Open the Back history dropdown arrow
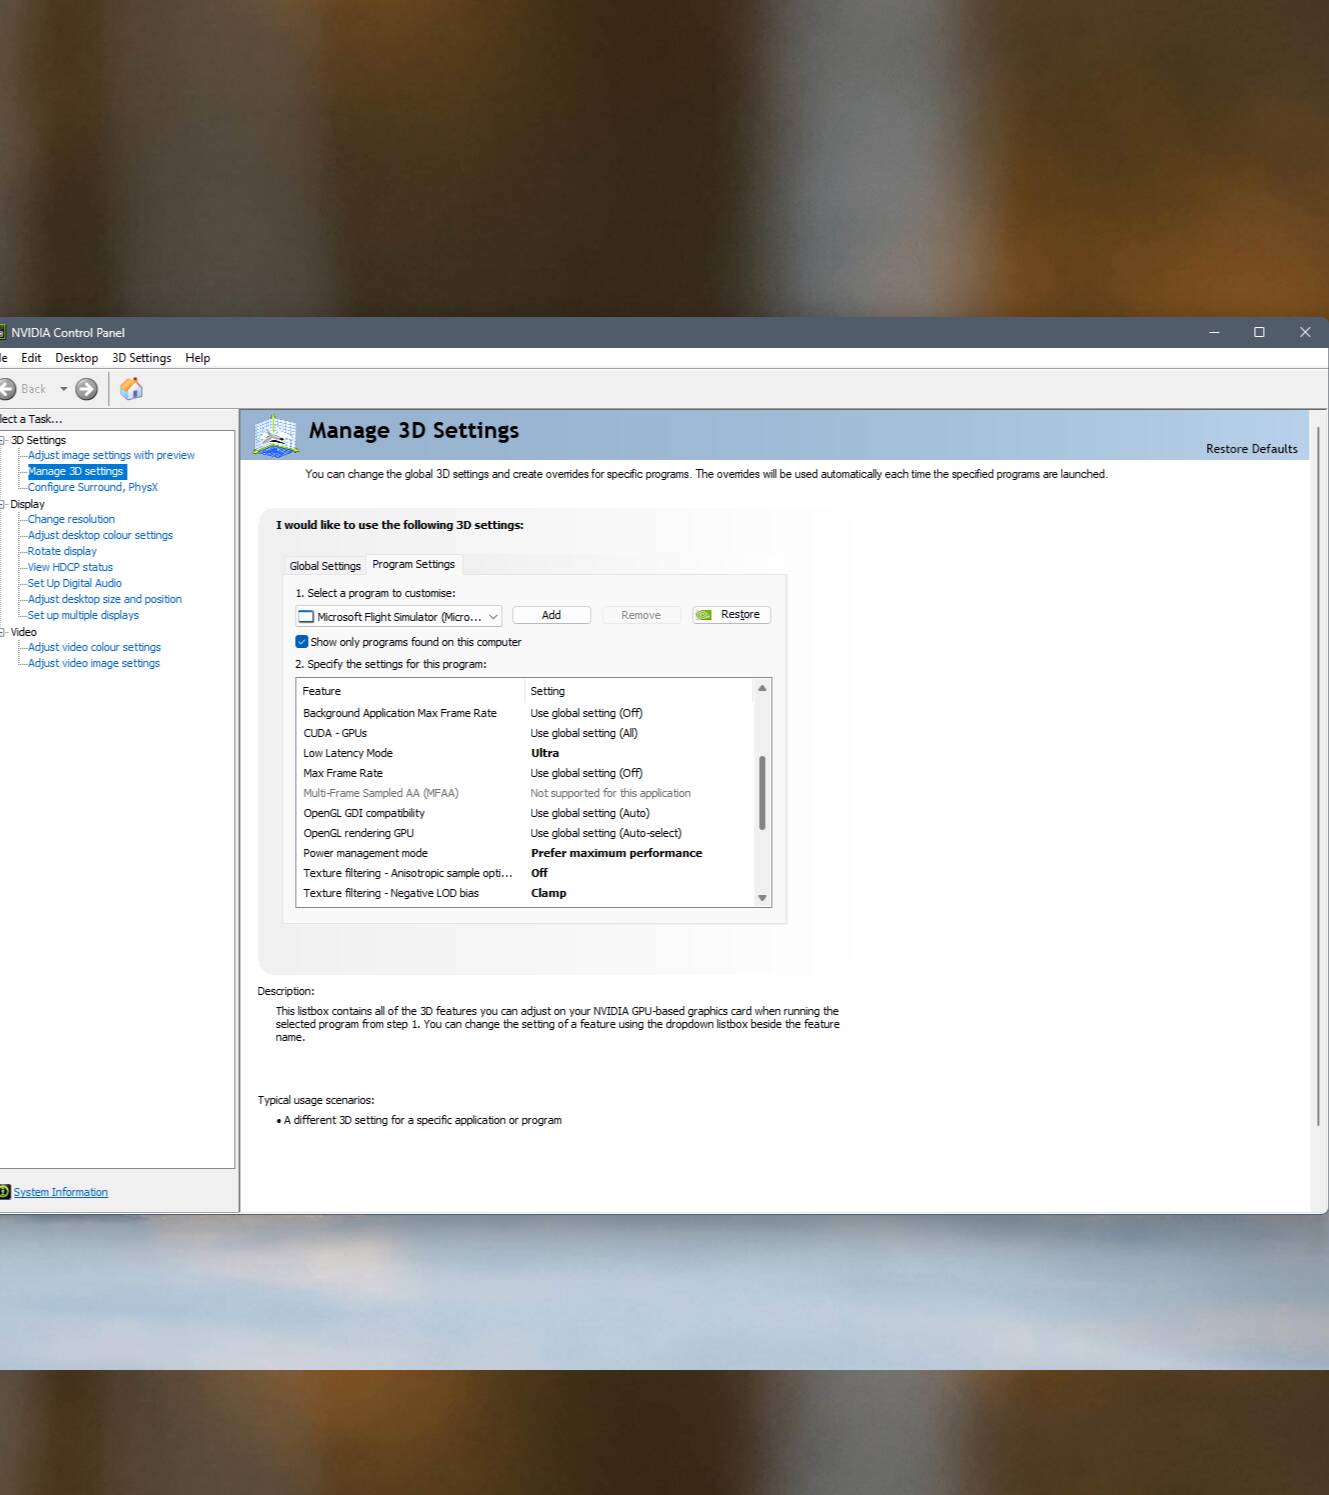The width and height of the screenshot is (1329, 1495). (x=63, y=389)
